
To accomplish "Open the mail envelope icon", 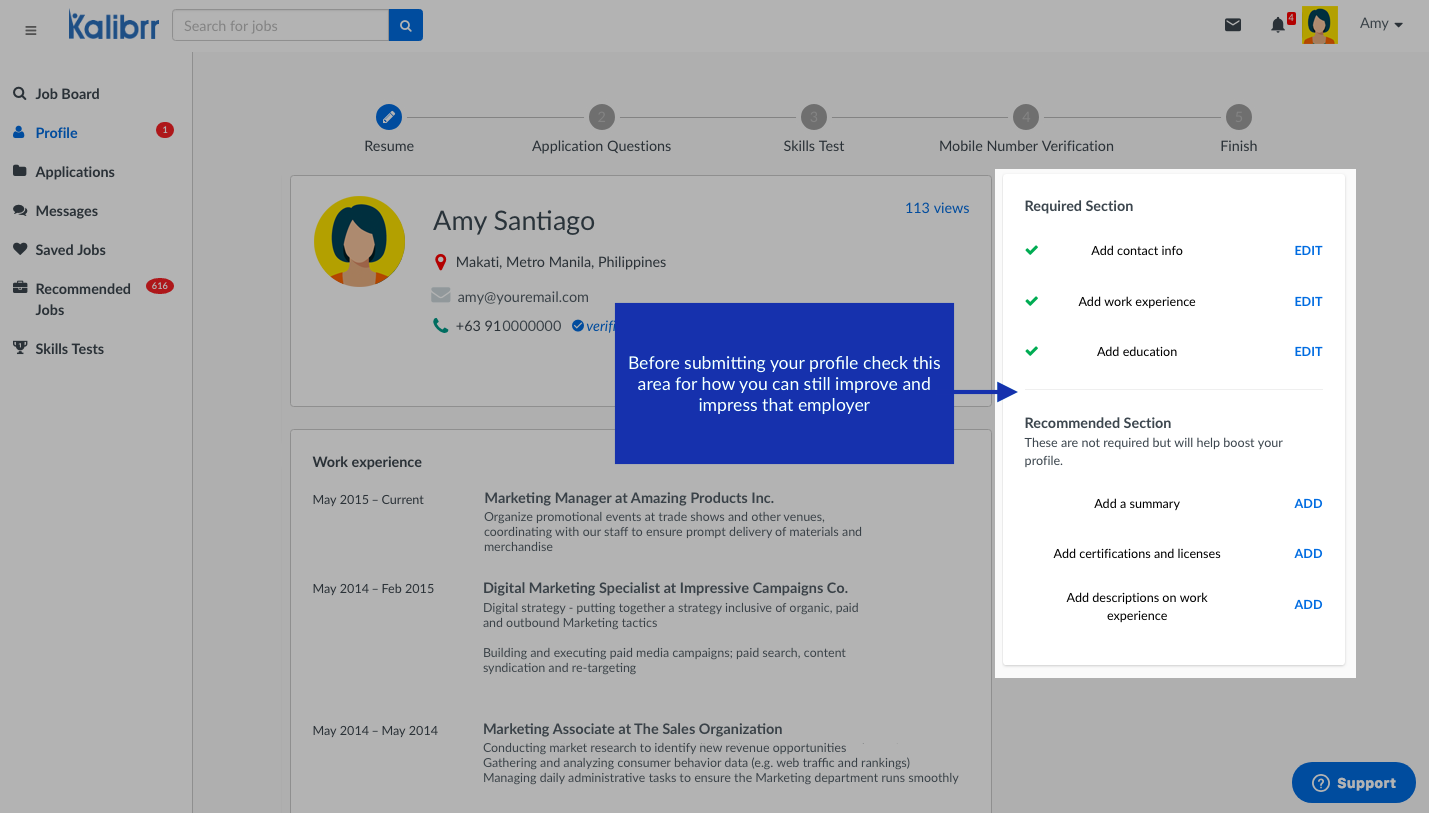I will coord(1232,25).
